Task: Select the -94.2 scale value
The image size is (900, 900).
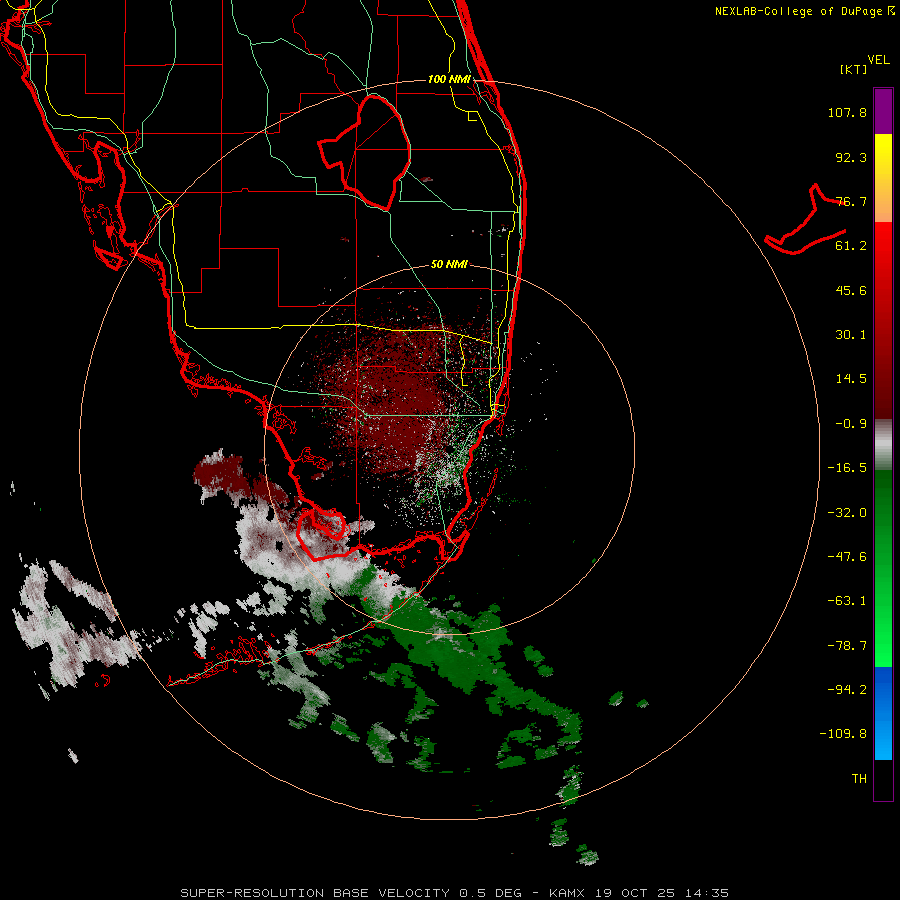Action: point(847,689)
